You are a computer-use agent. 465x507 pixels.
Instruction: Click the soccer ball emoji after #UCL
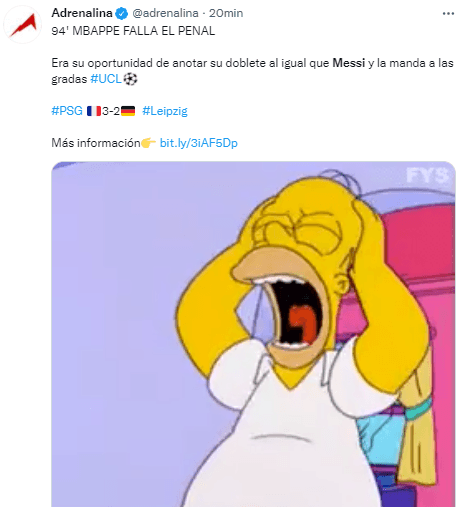[130, 79]
